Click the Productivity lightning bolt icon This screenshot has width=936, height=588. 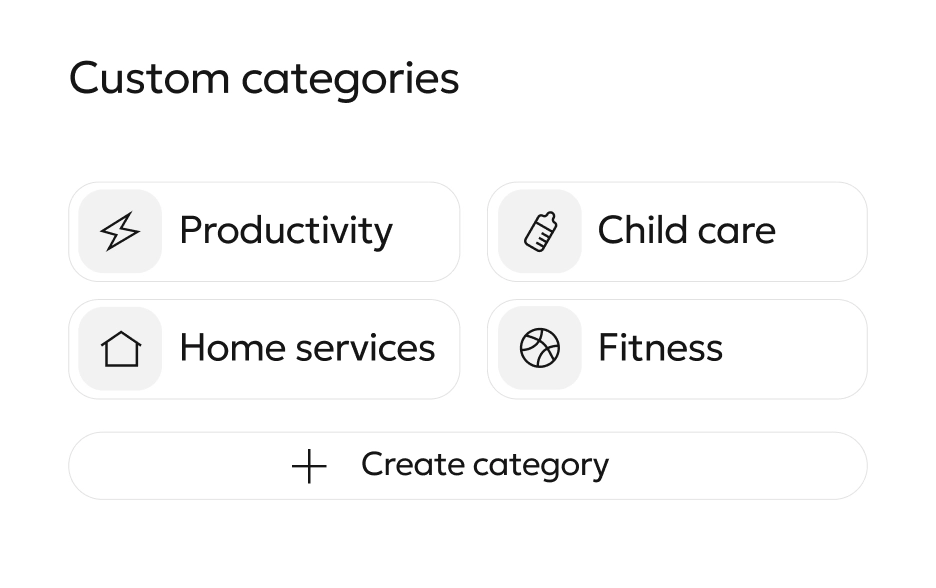point(120,232)
